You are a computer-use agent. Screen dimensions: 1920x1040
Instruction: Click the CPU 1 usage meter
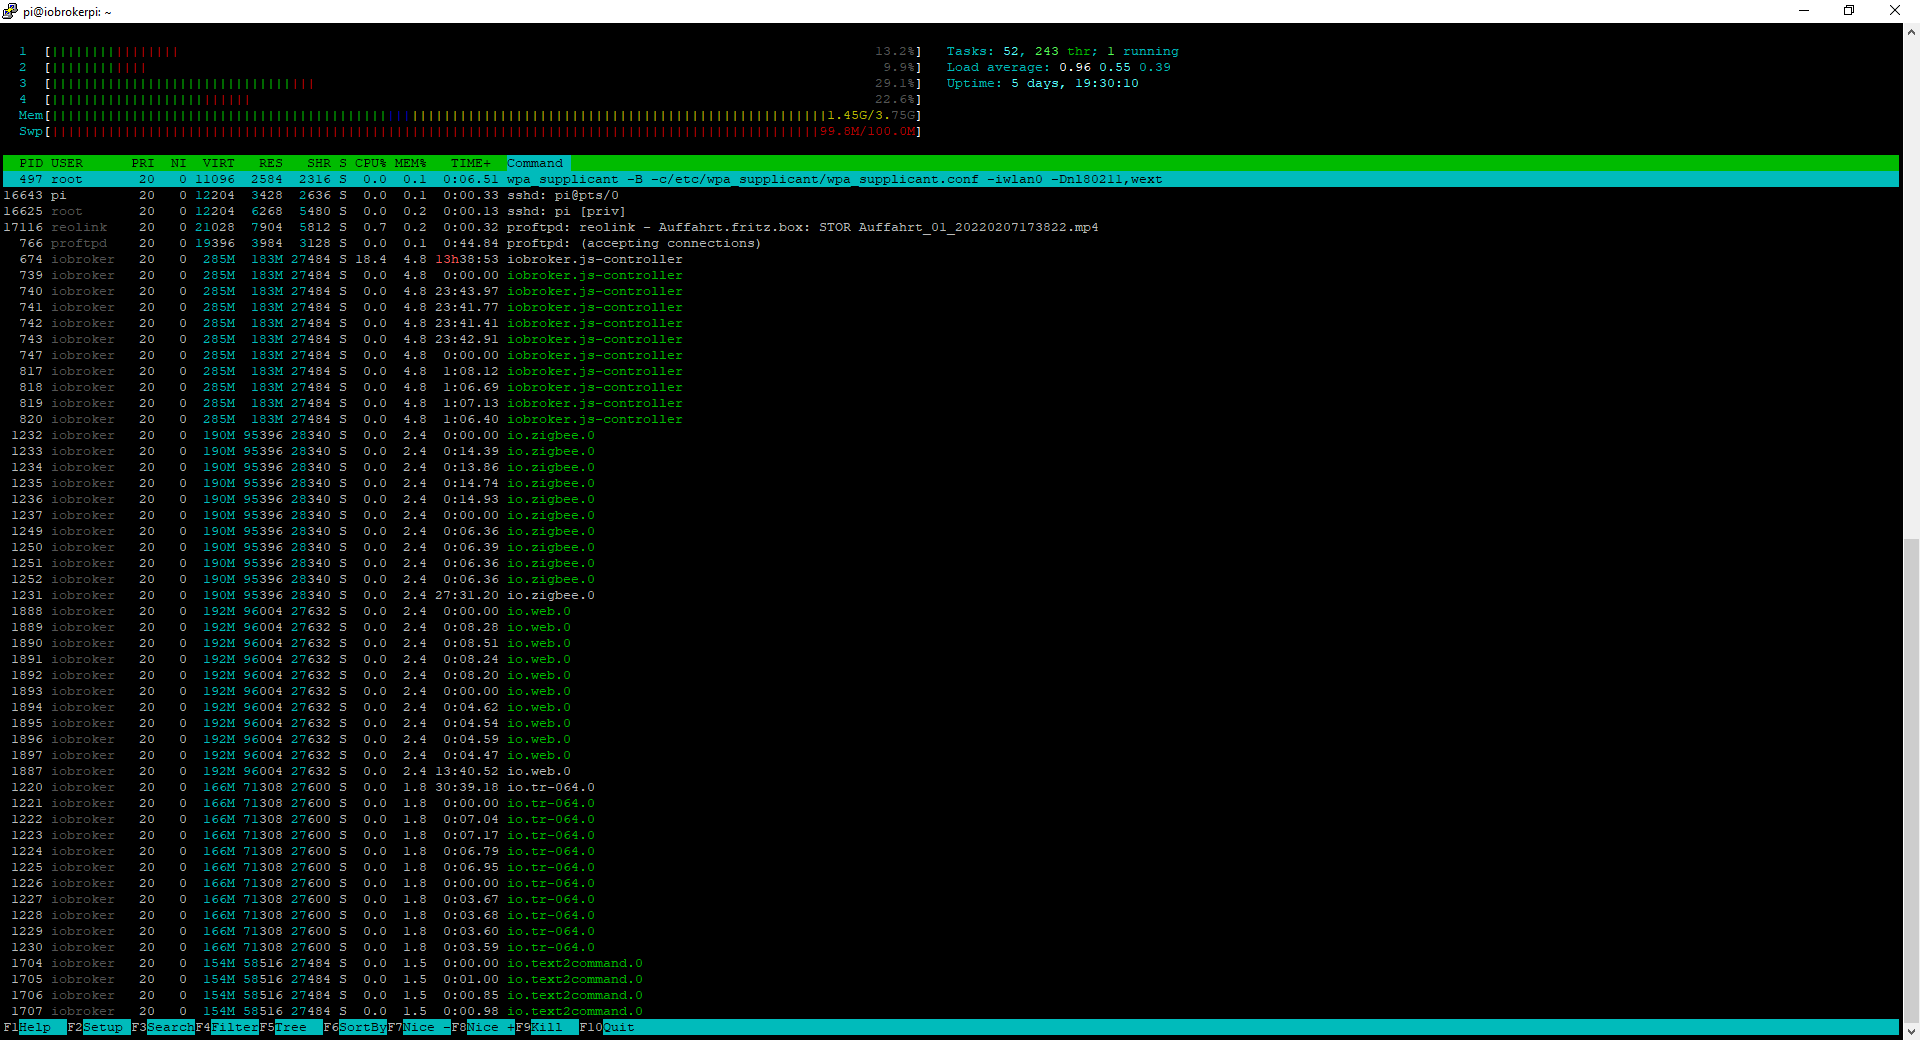(x=483, y=51)
